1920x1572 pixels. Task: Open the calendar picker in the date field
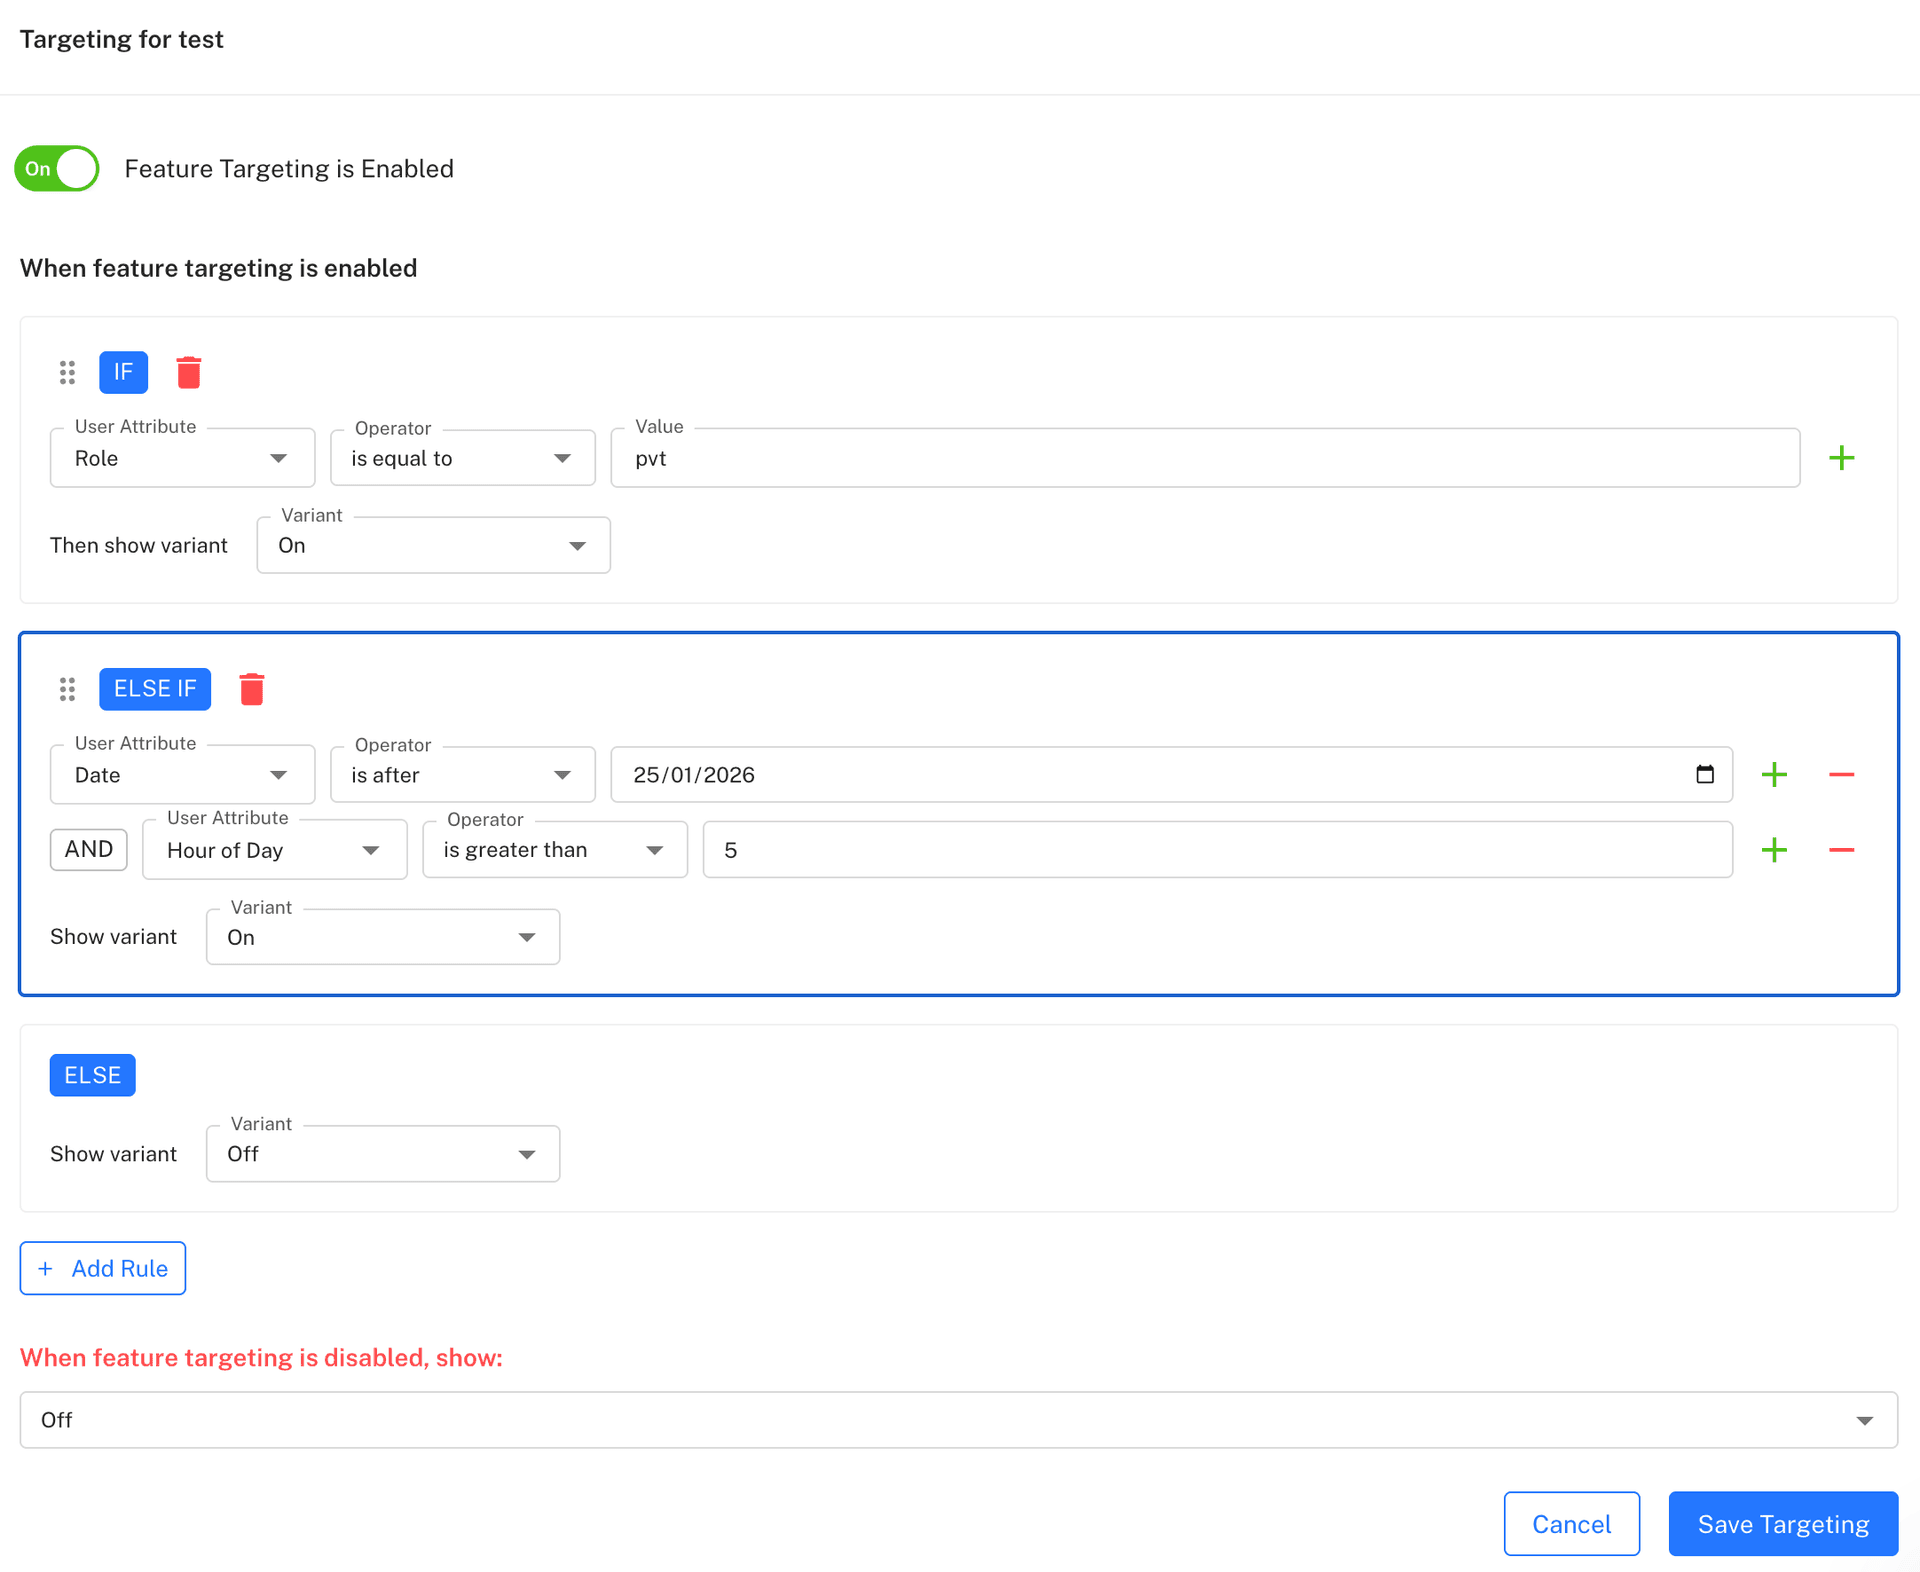(1705, 773)
